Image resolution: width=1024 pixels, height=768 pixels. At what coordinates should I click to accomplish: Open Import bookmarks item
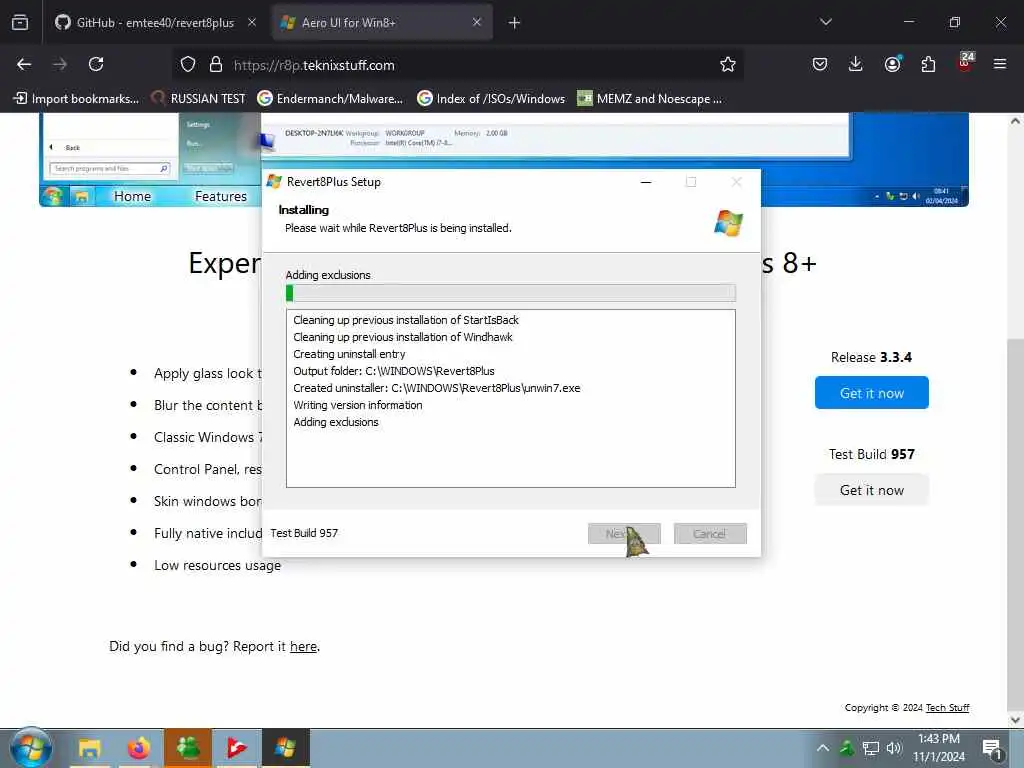click(x=76, y=99)
